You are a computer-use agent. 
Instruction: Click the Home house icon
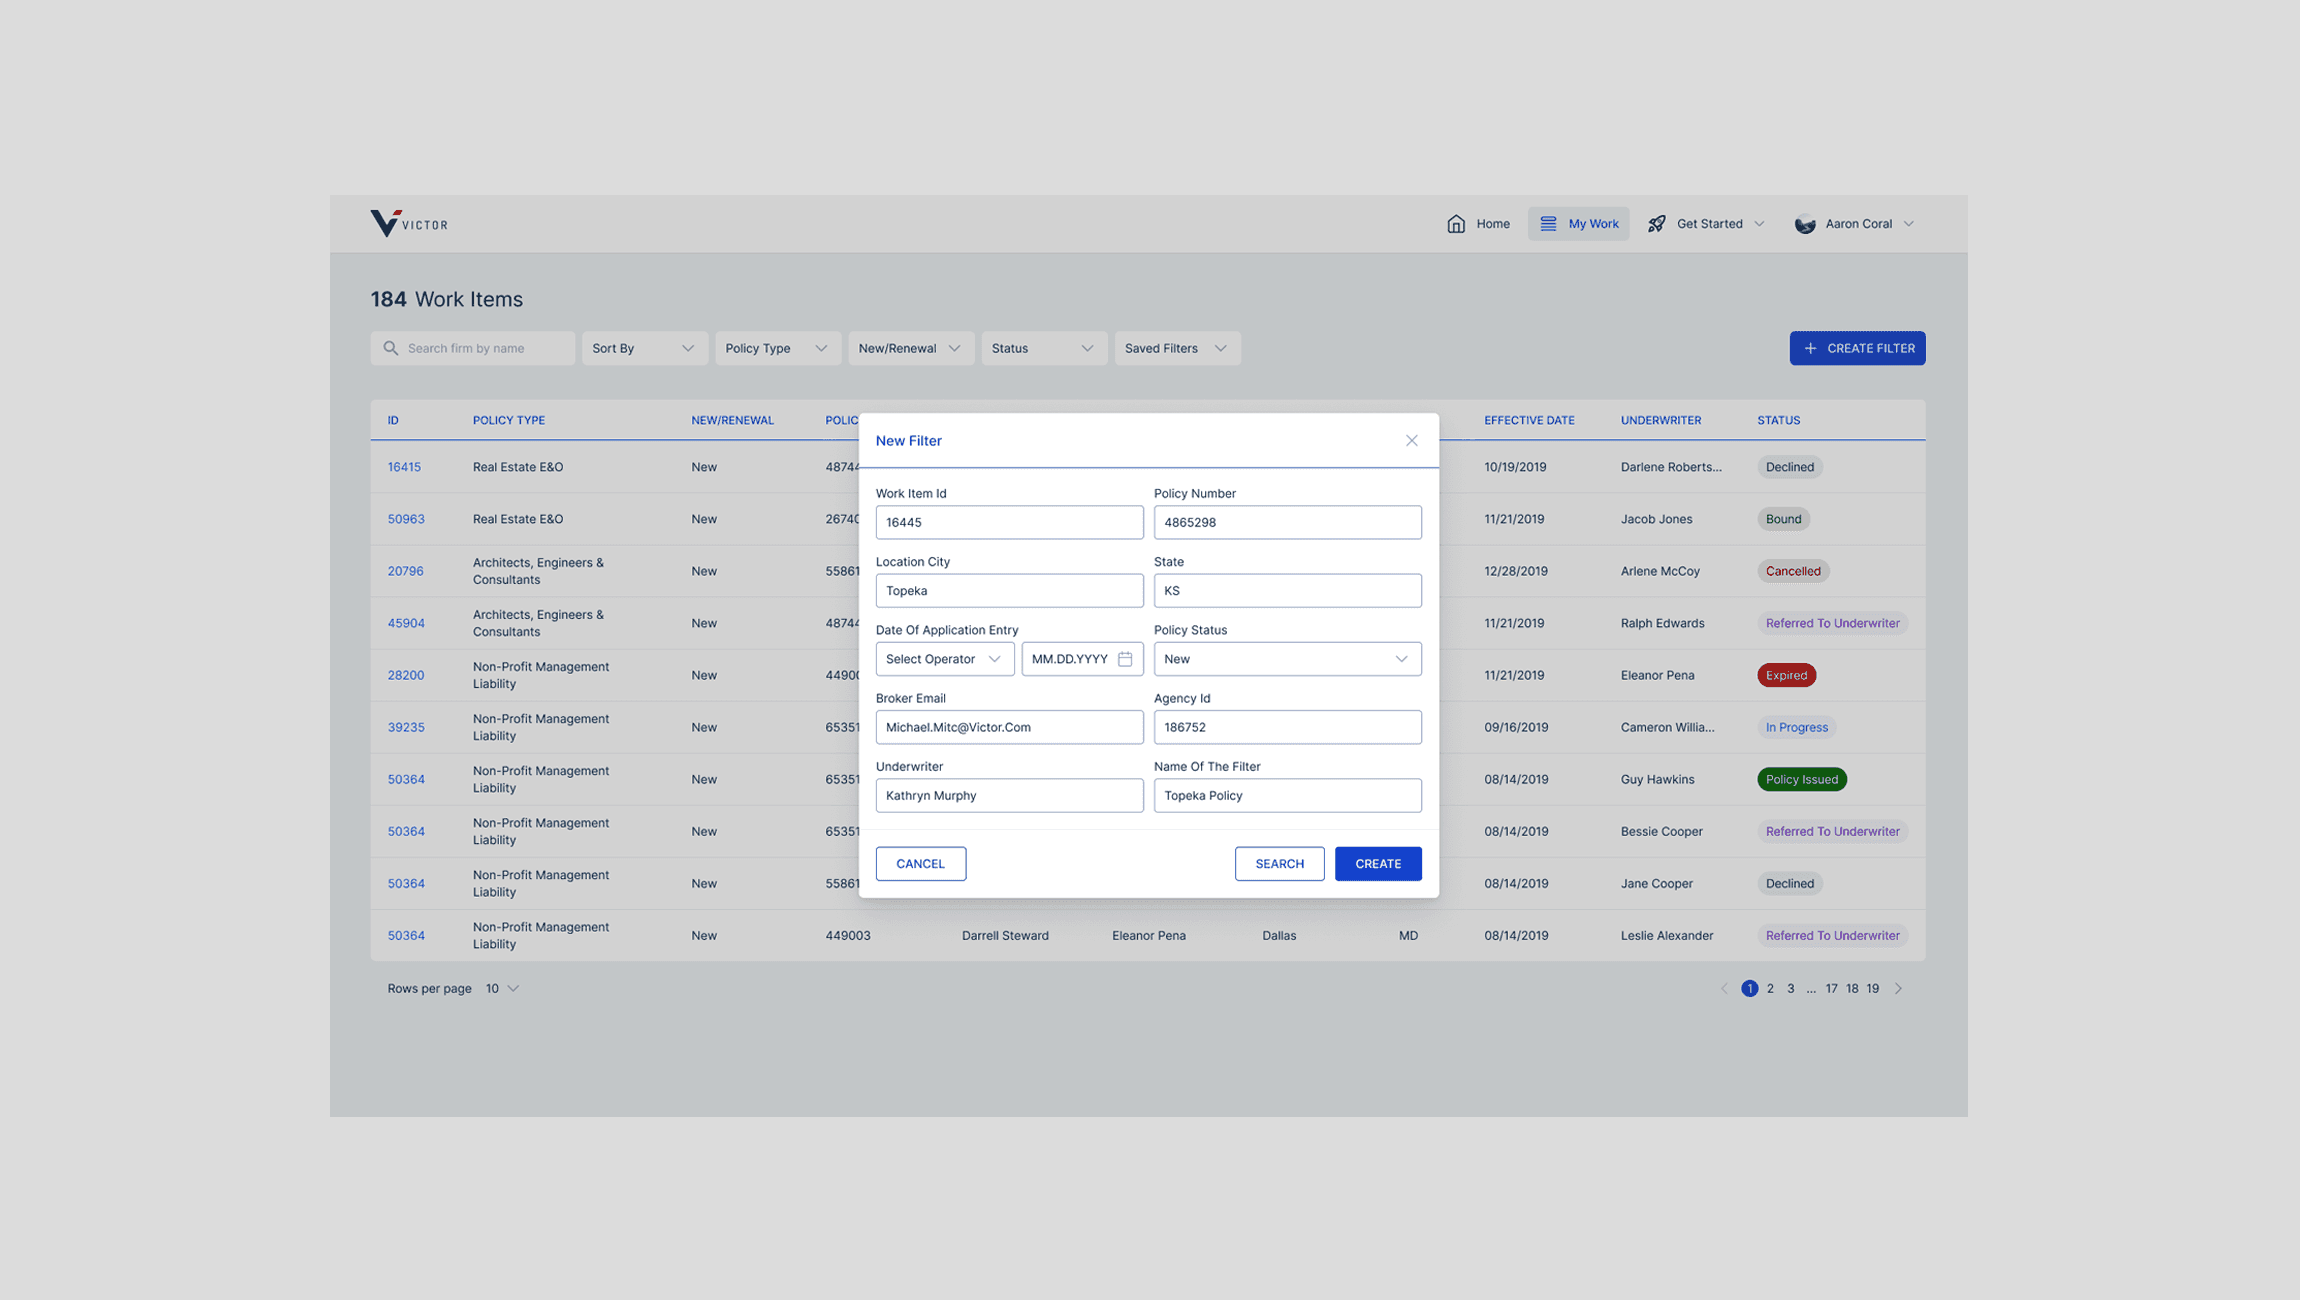click(1456, 223)
